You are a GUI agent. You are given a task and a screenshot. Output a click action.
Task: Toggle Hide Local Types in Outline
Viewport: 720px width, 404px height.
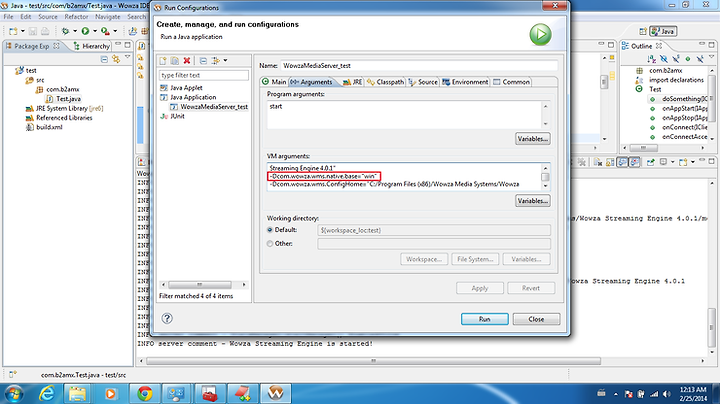699,59
